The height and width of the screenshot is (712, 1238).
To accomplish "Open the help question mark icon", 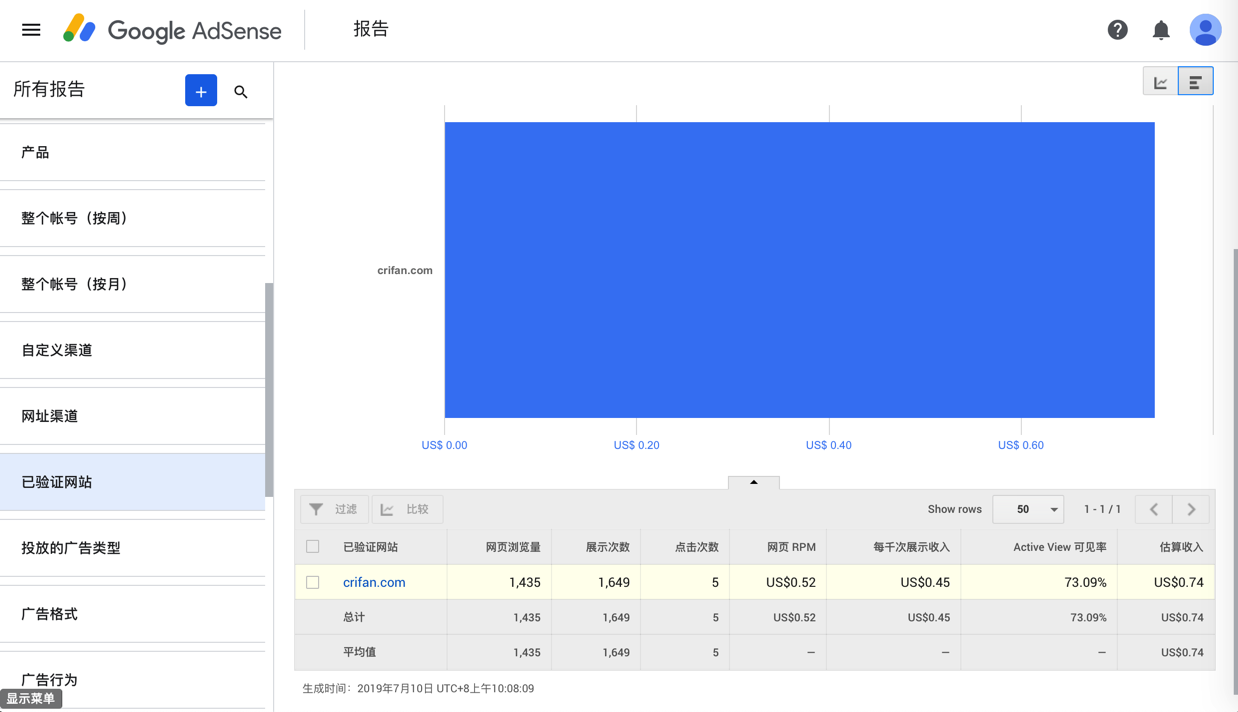I will tap(1118, 30).
